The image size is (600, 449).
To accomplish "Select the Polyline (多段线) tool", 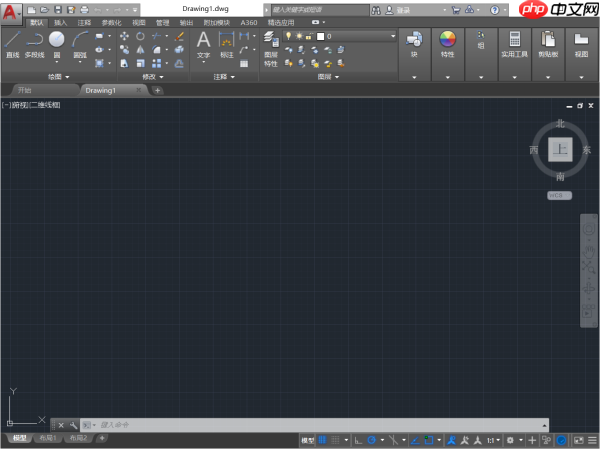I will tap(34, 44).
